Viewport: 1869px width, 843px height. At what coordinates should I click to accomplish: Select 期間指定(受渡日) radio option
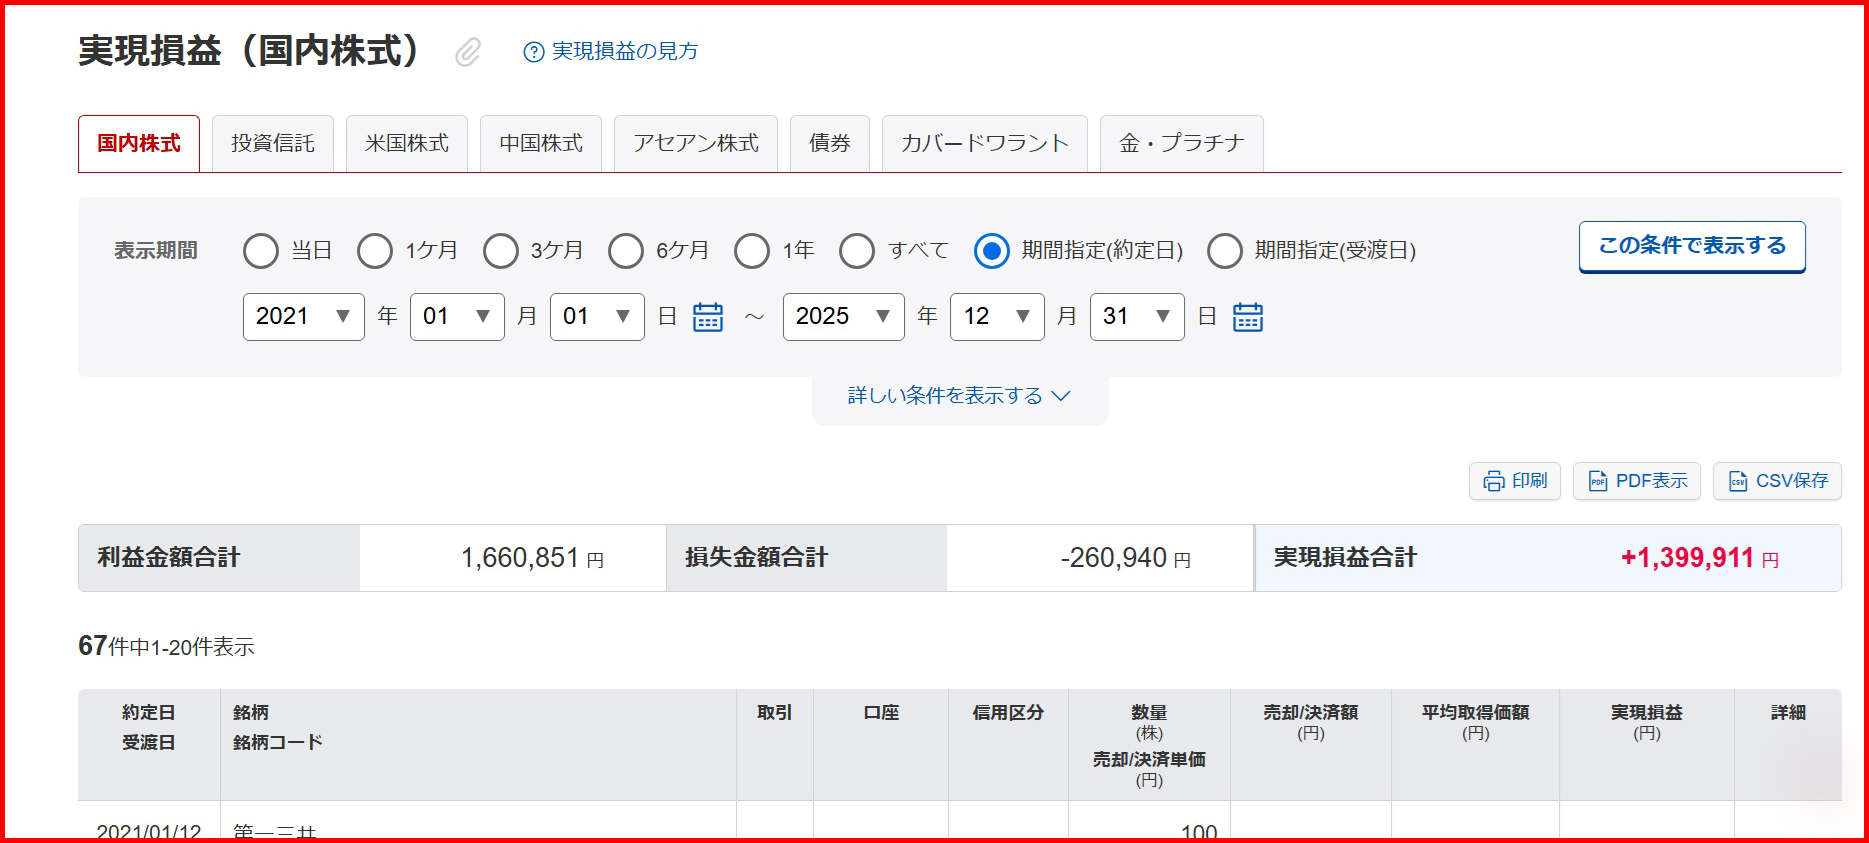coord(1225,251)
